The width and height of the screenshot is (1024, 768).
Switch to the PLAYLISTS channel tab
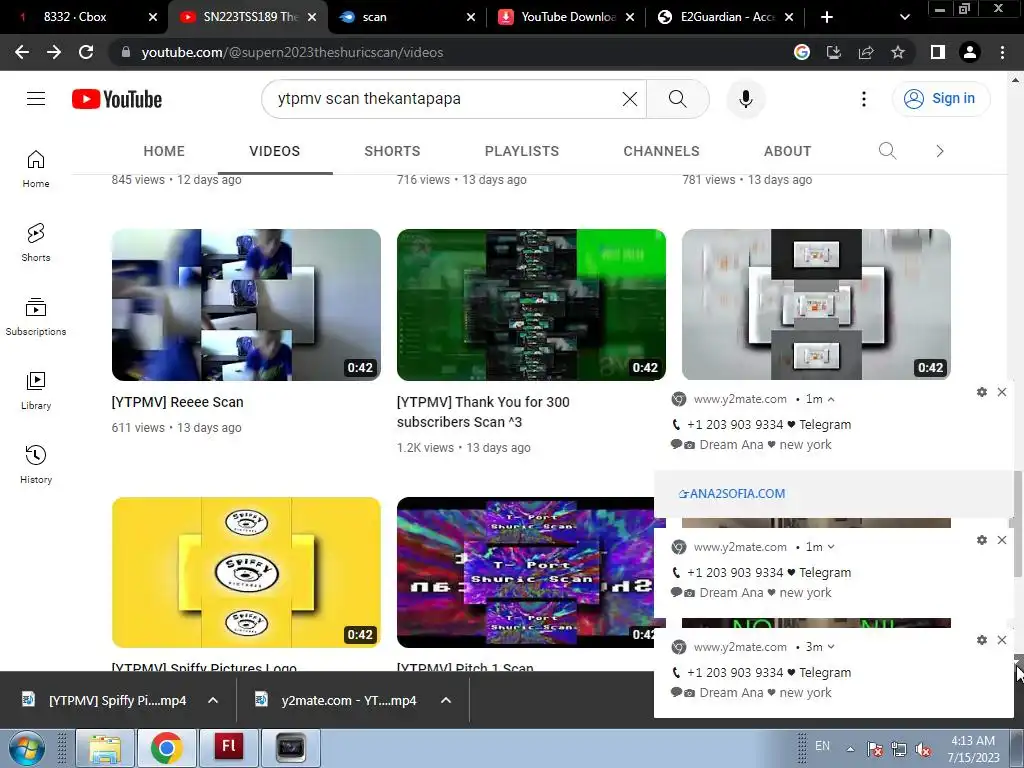[x=522, y=151]
